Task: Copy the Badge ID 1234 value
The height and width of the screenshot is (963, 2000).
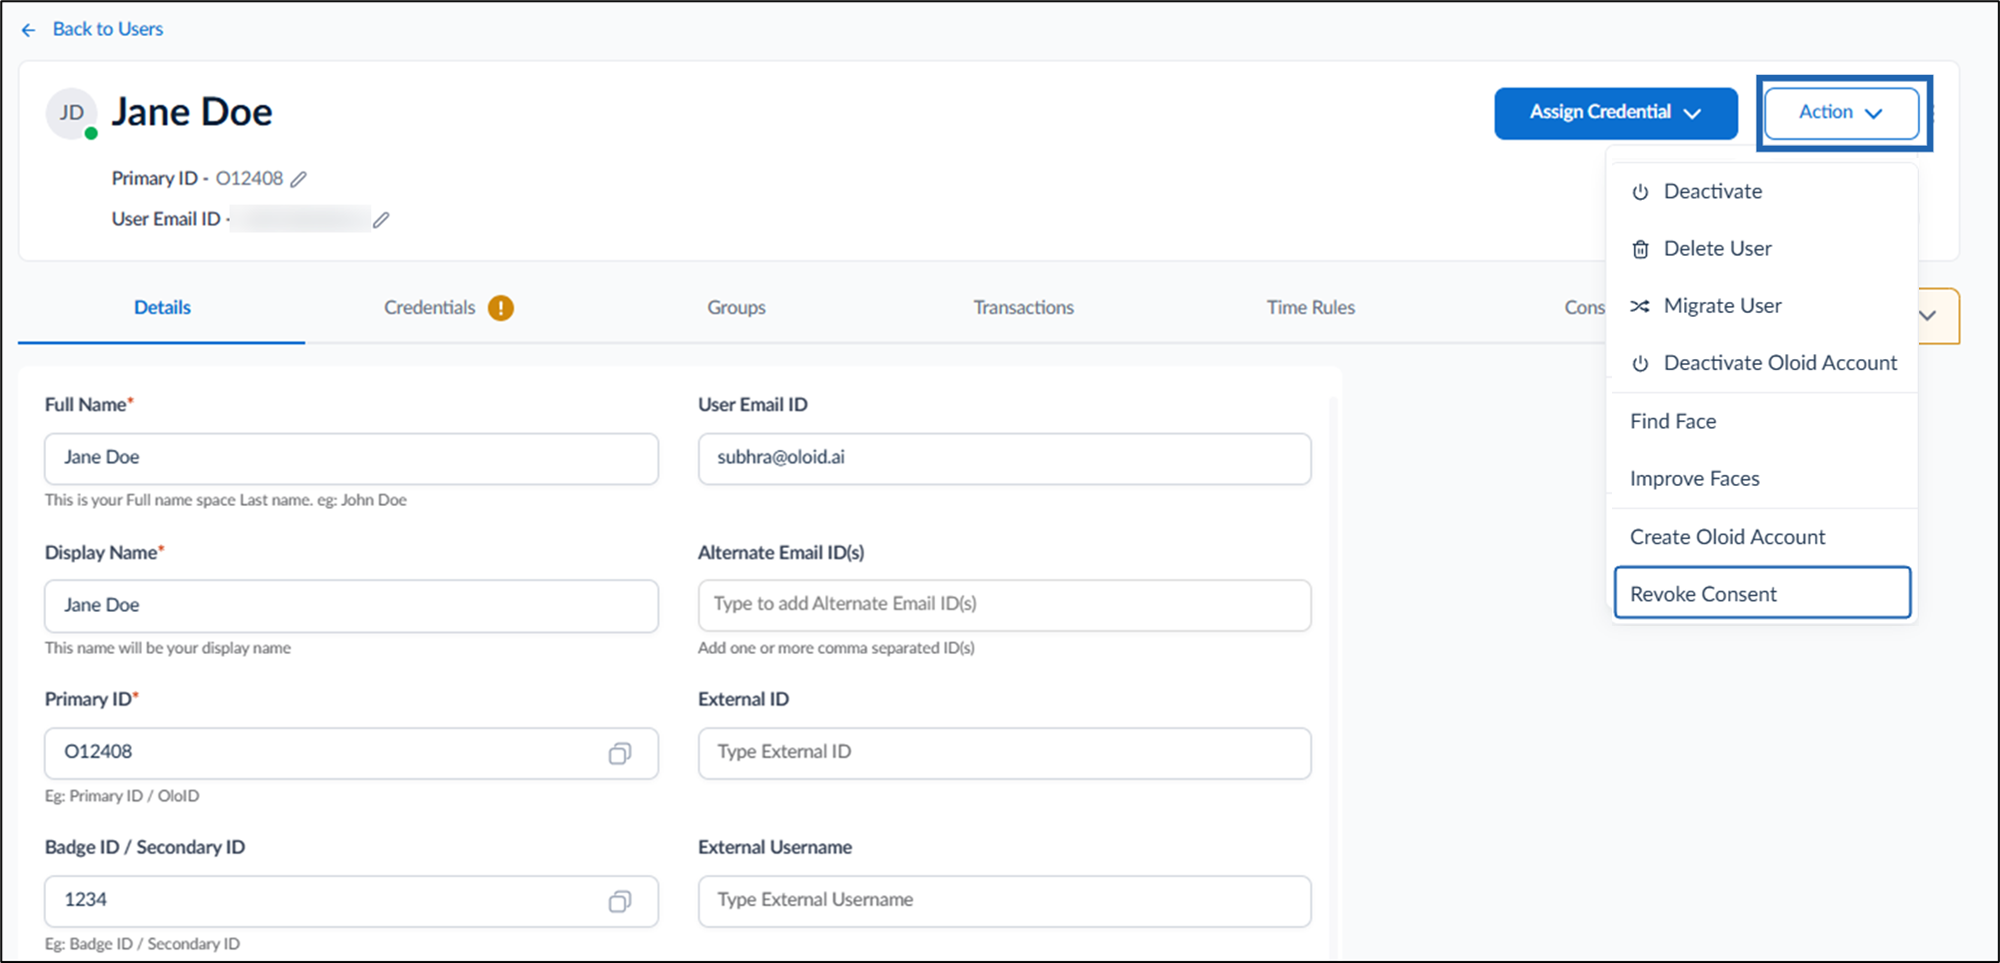Action: click(x=620, y=901)
